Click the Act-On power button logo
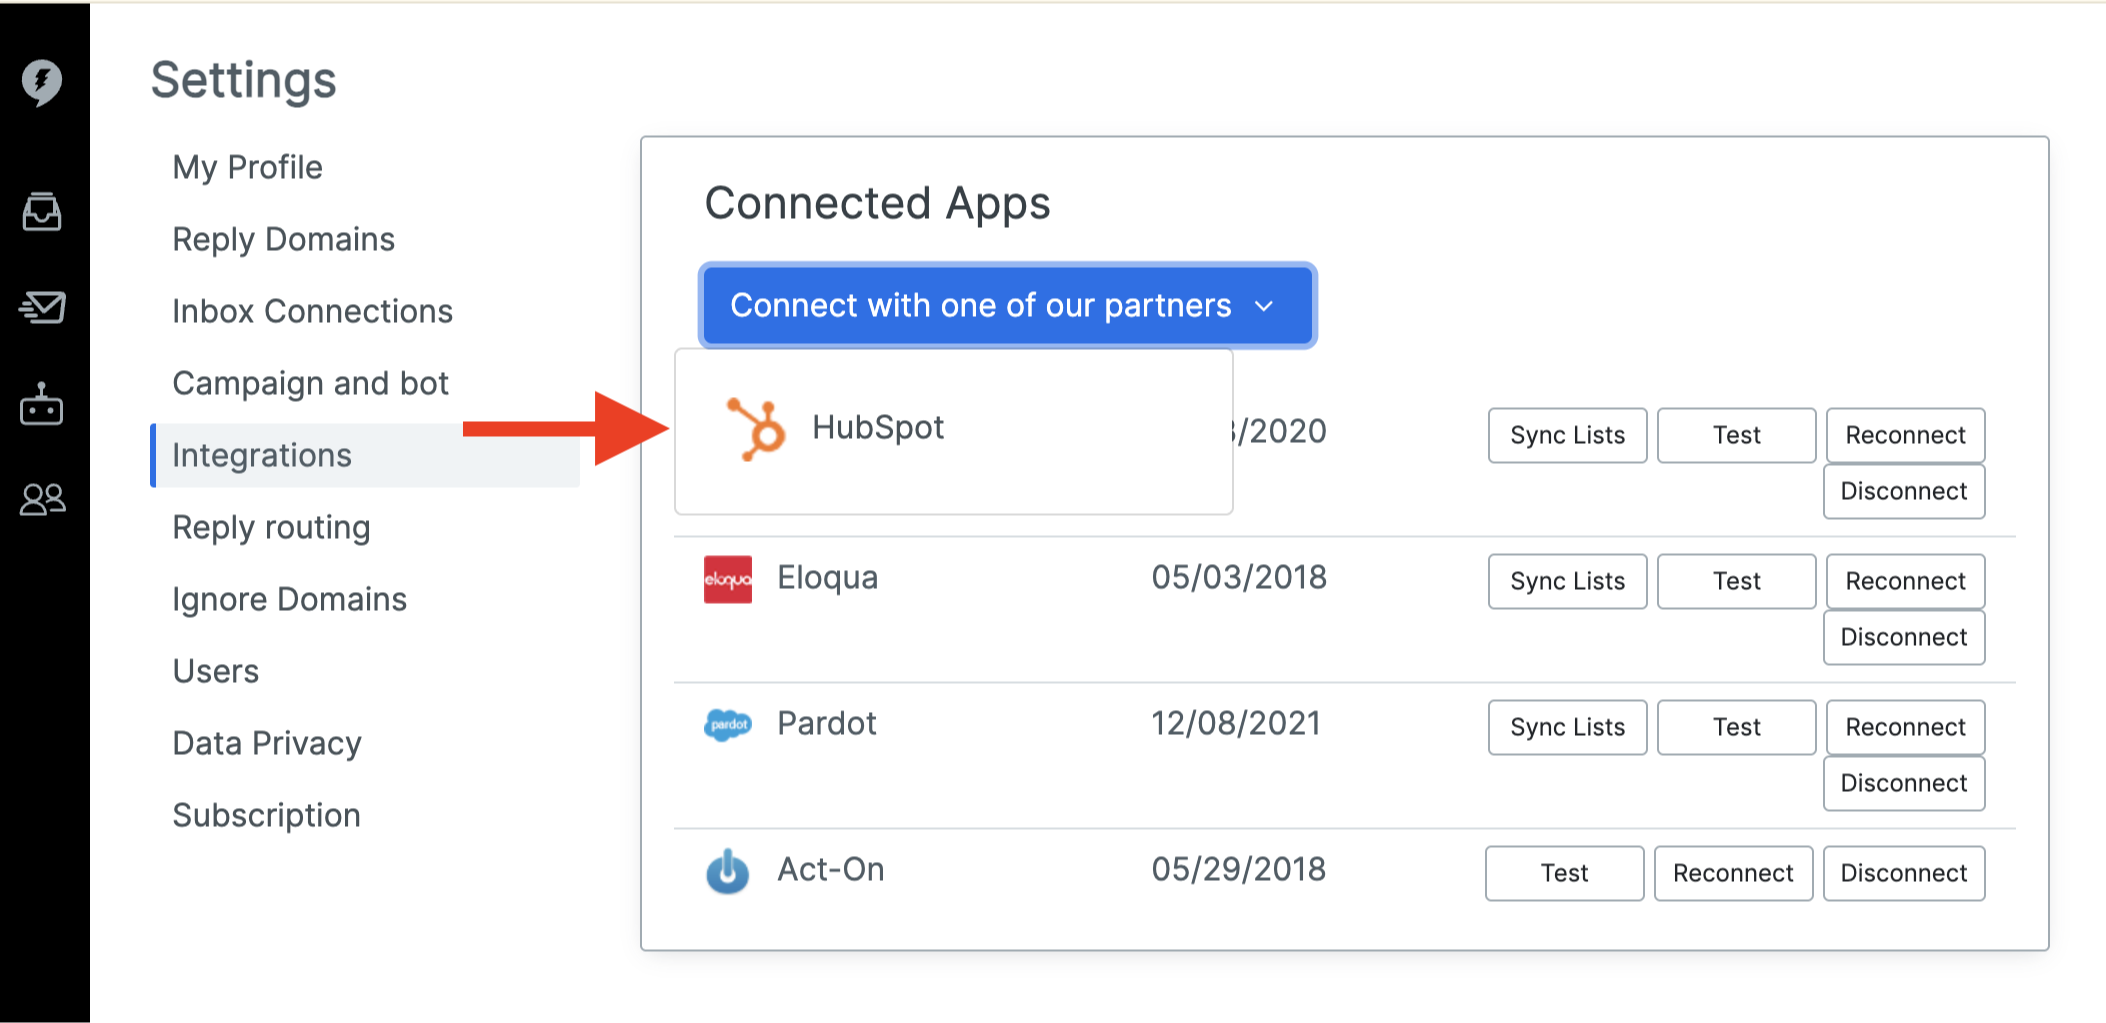The width and height of the screenshot is (2106, 1023). (x=726, y=872)
